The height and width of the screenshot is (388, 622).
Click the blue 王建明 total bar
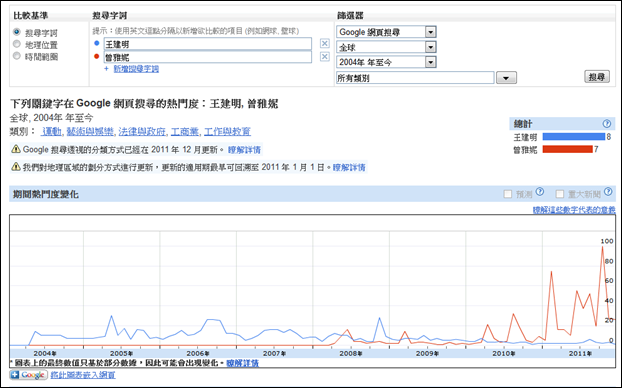click(574, 137)
